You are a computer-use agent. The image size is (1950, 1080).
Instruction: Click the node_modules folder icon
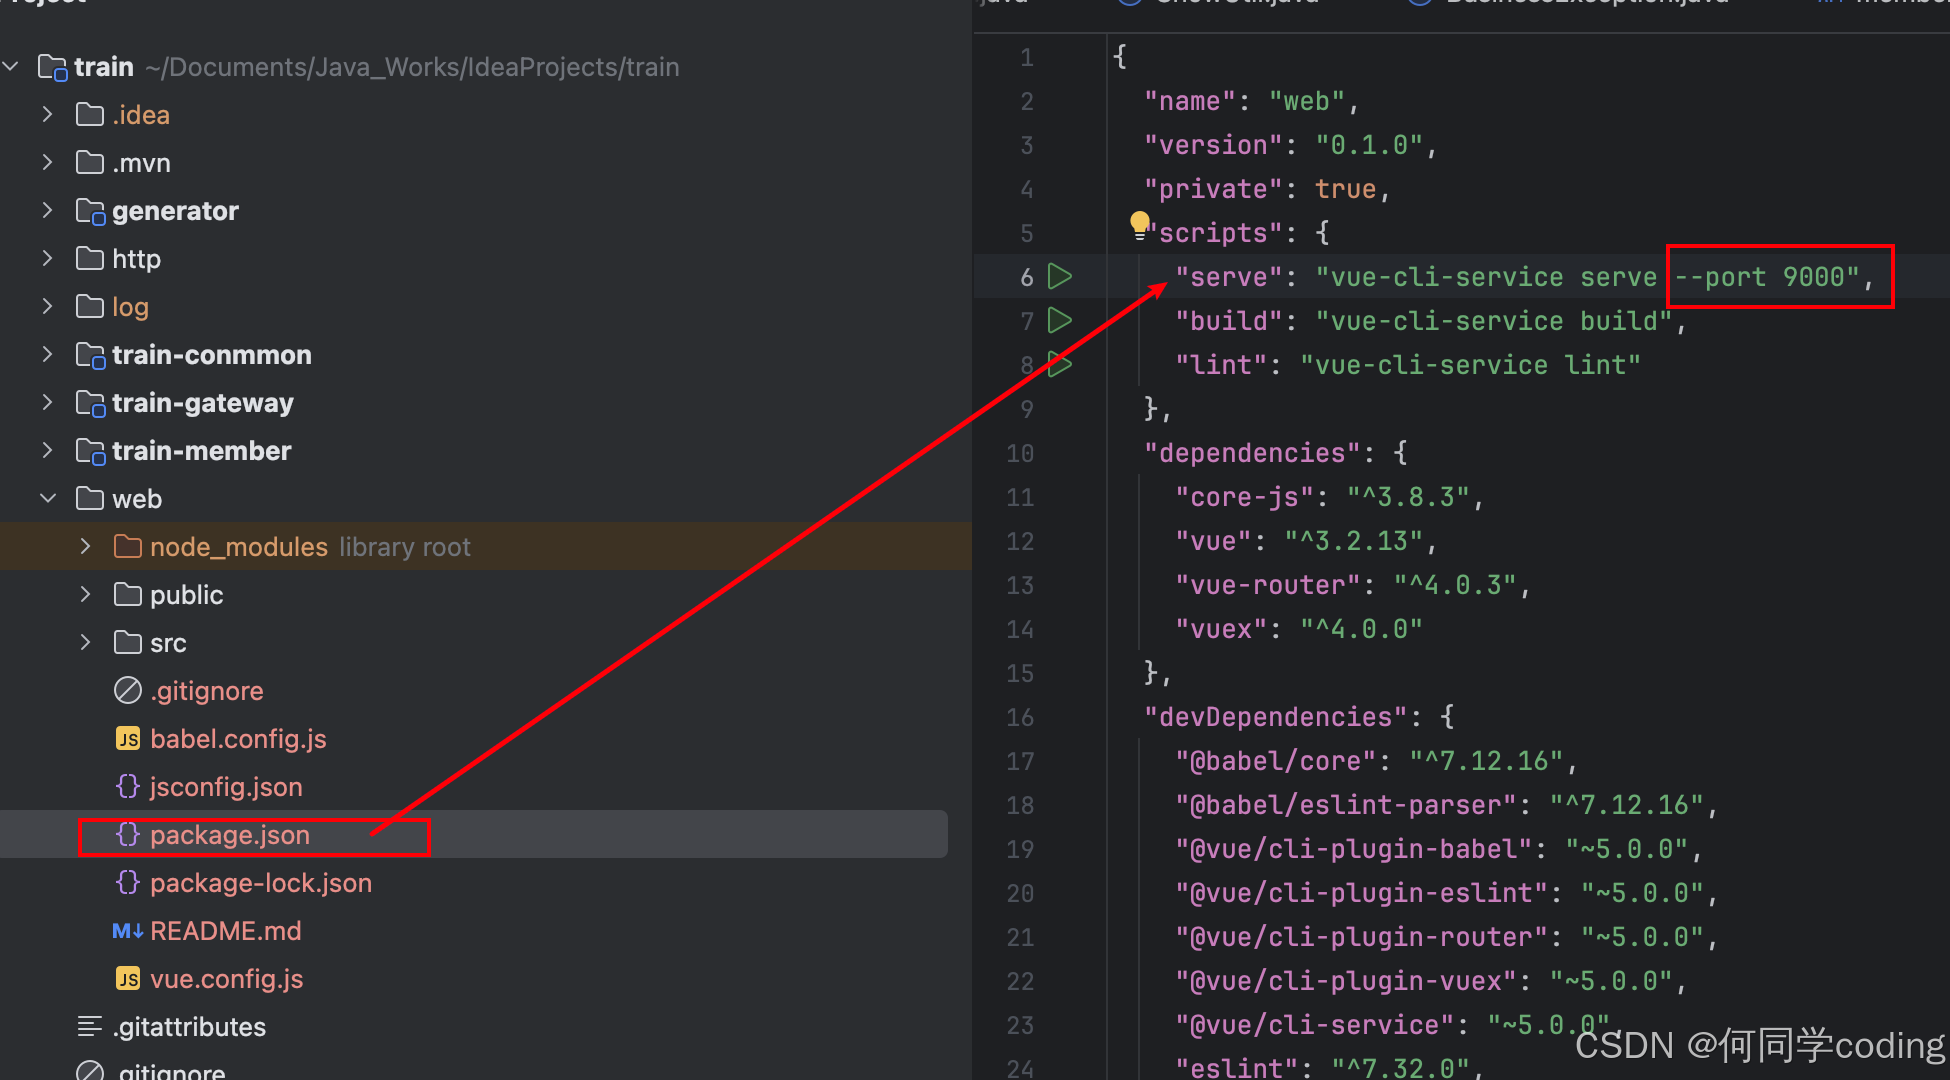tap(128, 547)
